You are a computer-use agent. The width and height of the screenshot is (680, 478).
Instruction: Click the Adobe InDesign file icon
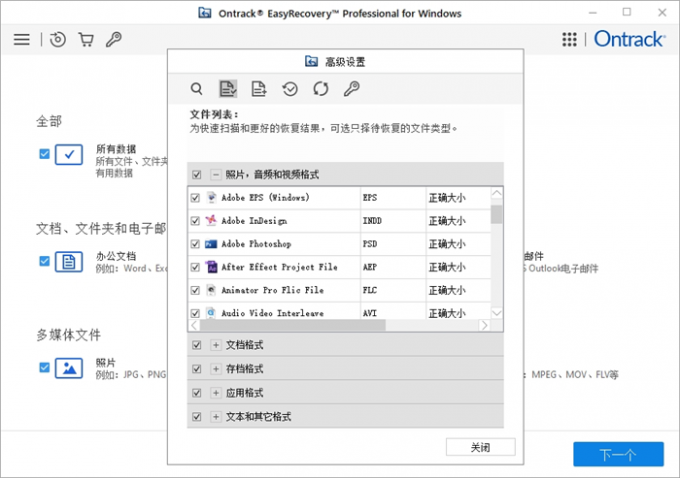pos(211,221)
